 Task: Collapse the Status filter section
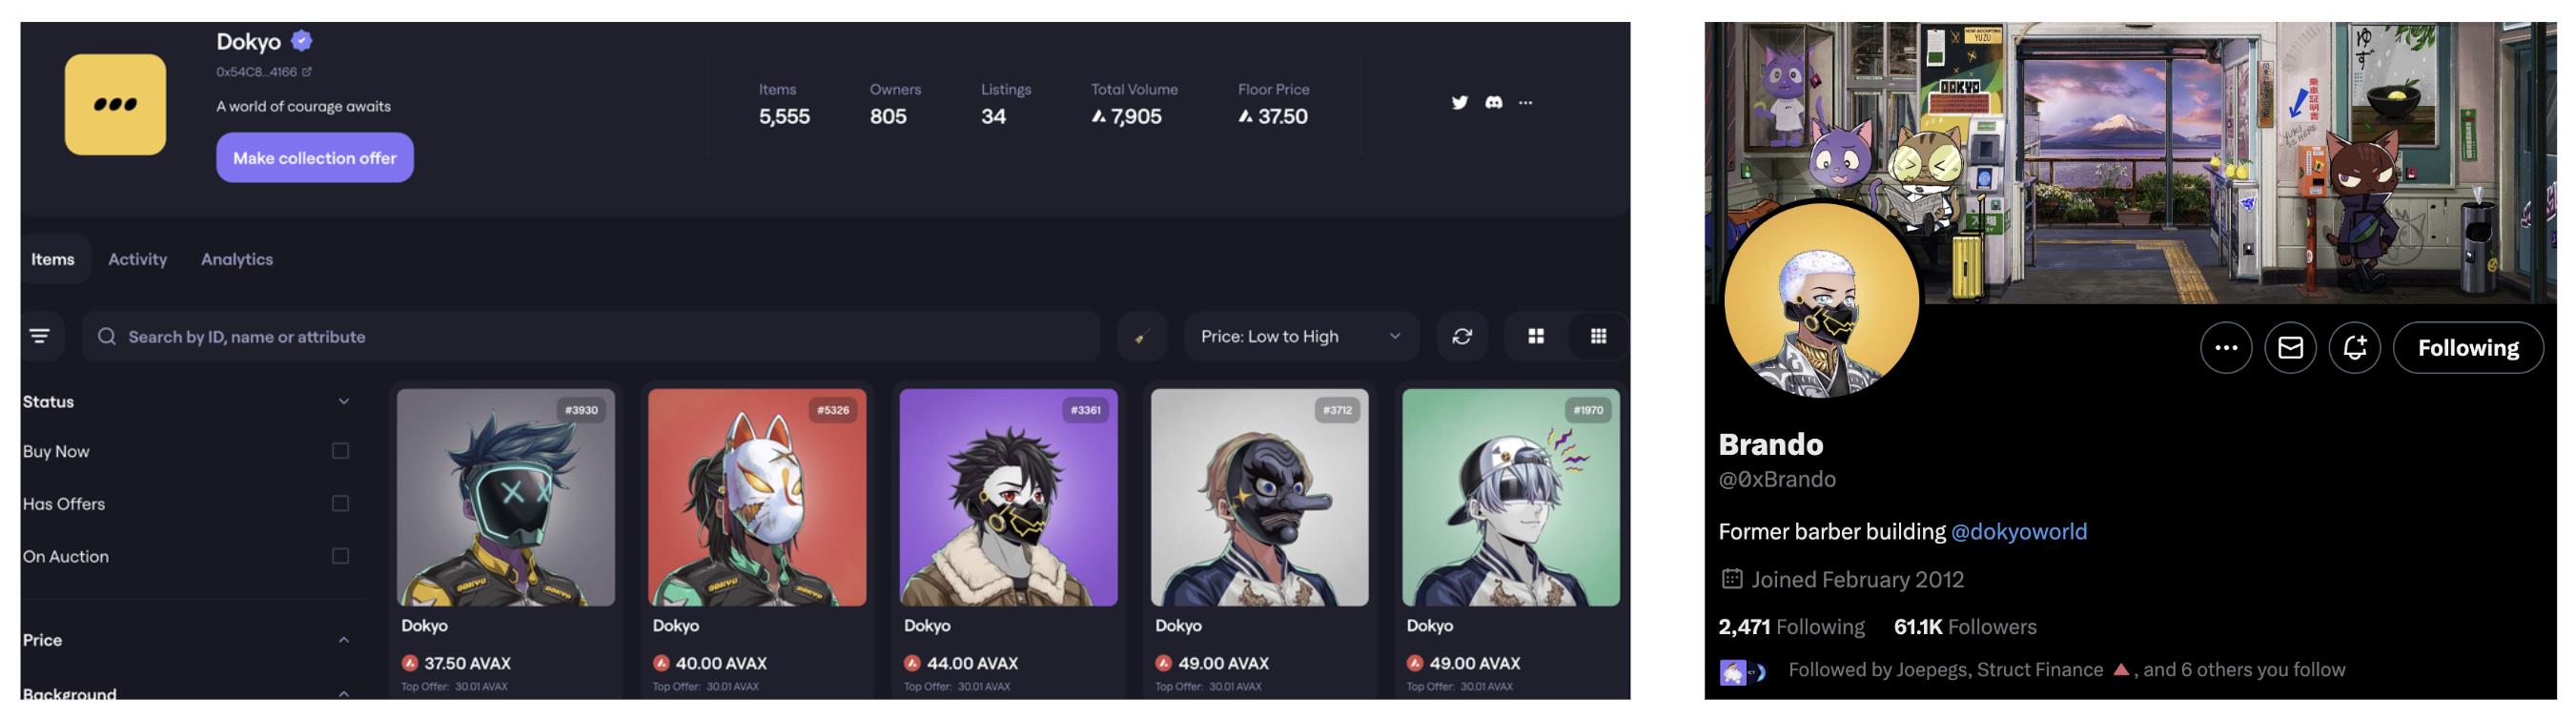(343, 401)
